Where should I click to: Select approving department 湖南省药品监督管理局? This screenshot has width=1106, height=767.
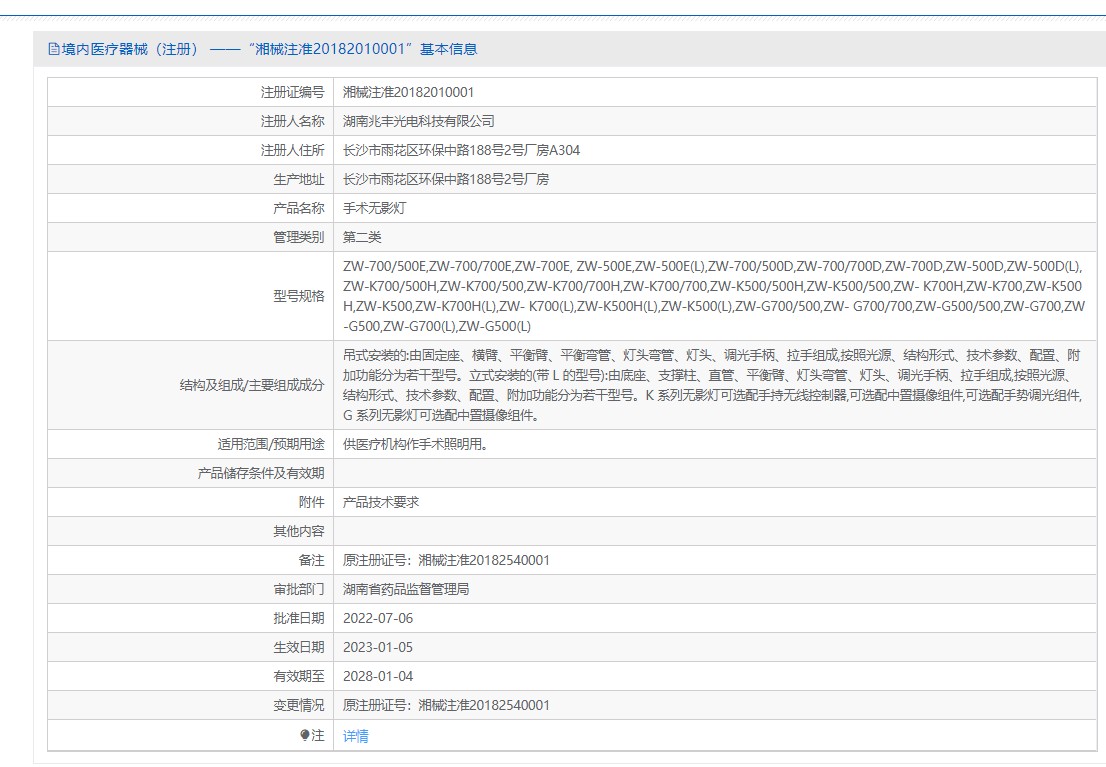406,589
